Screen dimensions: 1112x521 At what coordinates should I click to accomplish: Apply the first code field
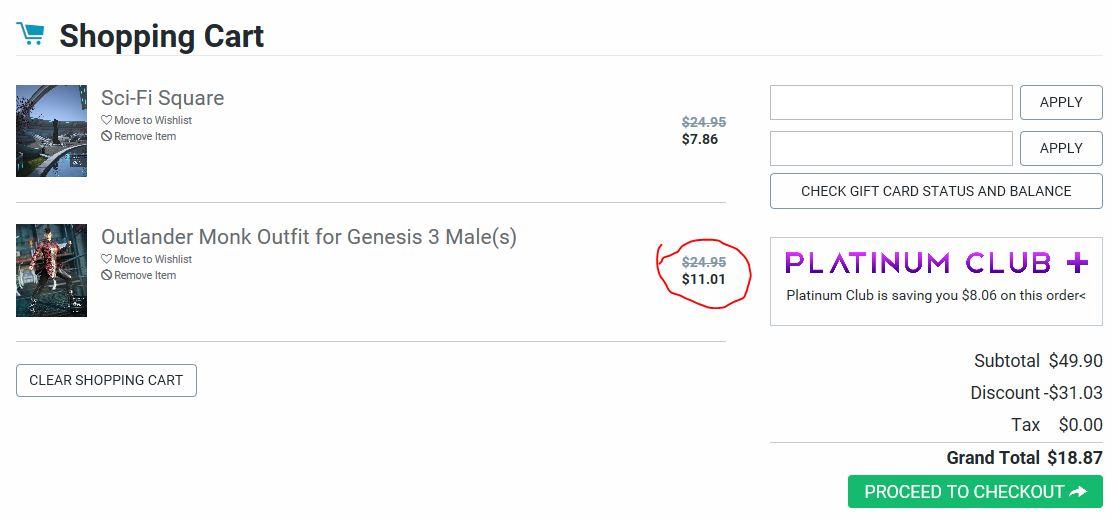click(1061, 103)
